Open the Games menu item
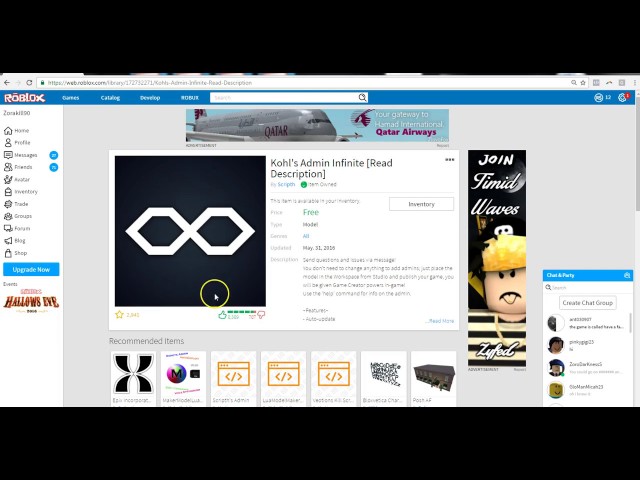The height and width of the screenshot is (480, 640). (71, 98)
